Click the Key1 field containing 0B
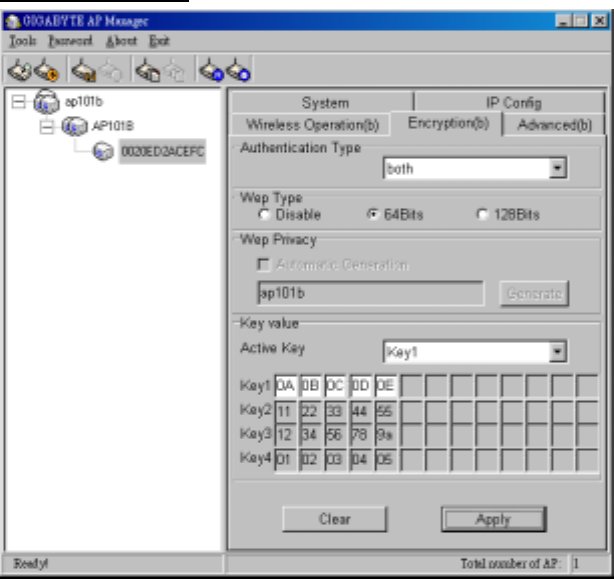The image size is (614, 579). [x=310, y=386]
